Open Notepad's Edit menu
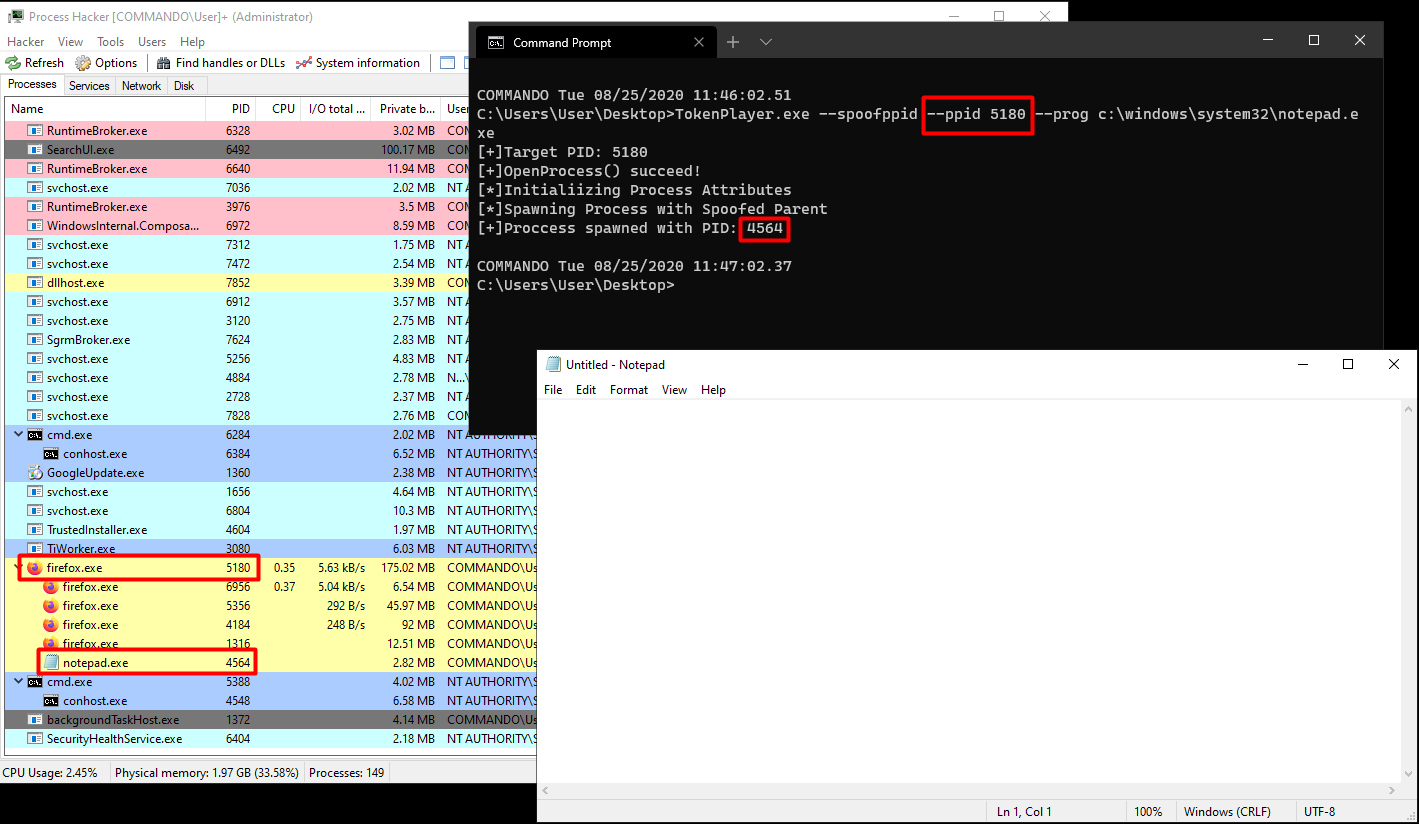1419x824 pixels. [x=586, y=390]
